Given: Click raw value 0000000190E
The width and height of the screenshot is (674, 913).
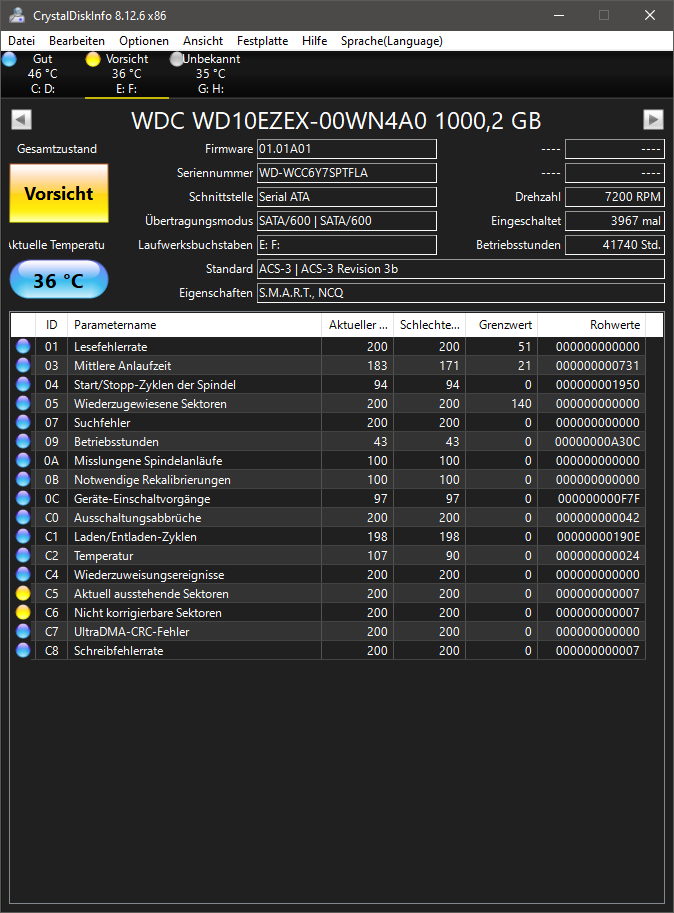Looking at the screenshot, I should [598, 537].
